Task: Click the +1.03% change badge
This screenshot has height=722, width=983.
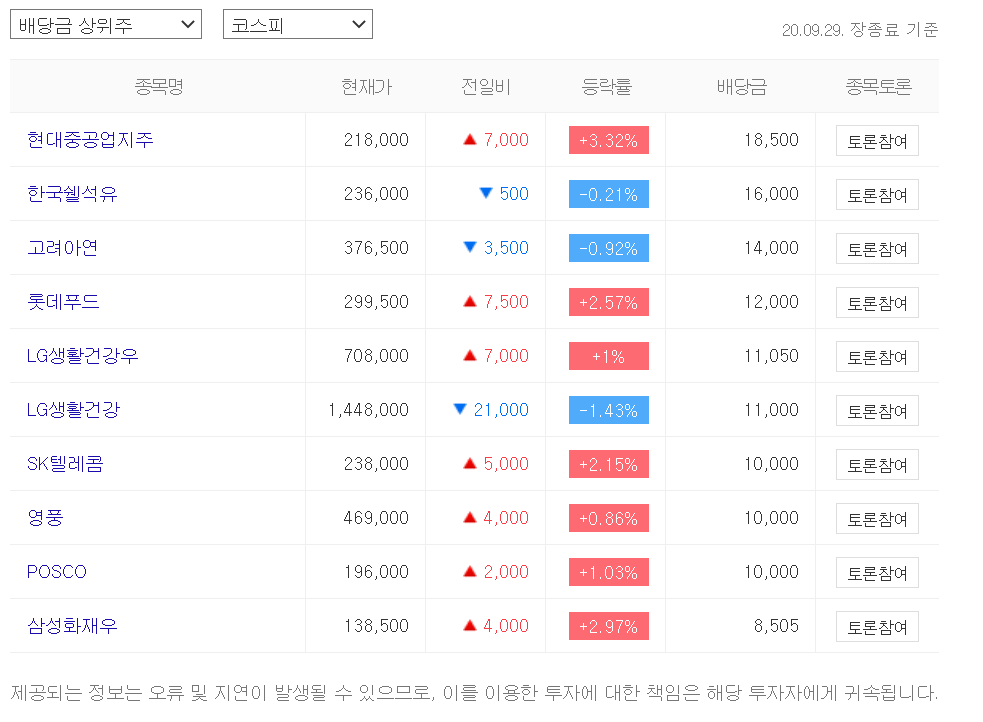Action: click(x=609, y=572)
